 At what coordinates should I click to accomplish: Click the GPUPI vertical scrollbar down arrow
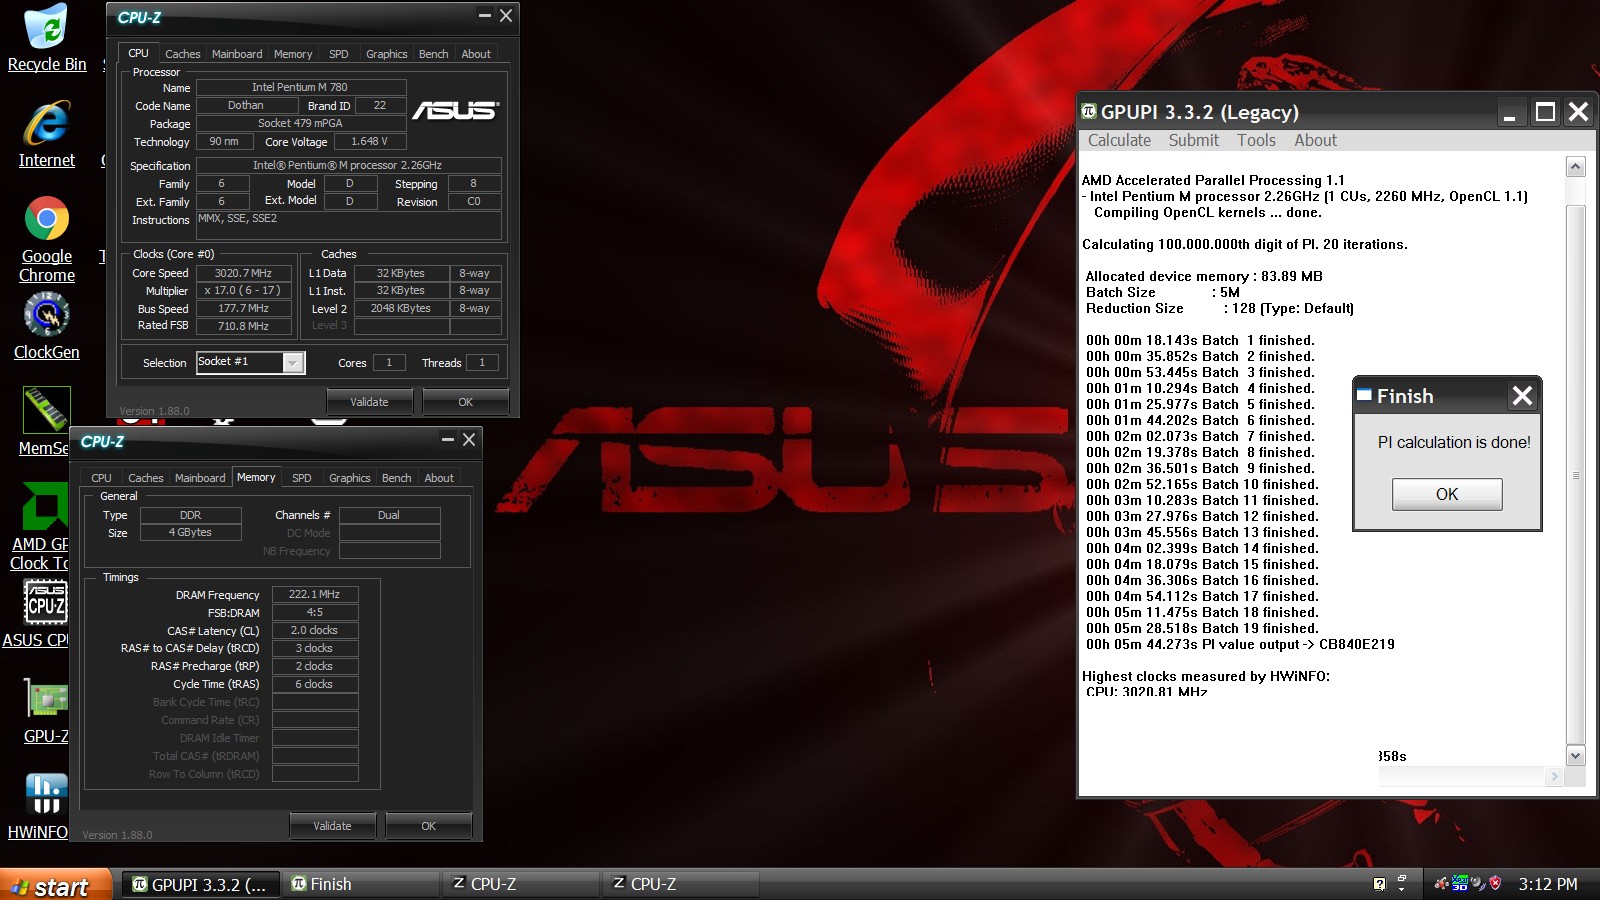tap(1576, 756)
